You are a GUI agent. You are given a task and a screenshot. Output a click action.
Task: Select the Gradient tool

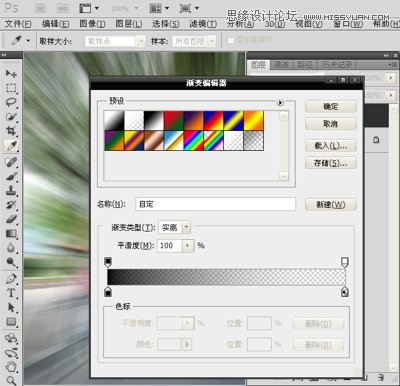click(11, 233)
